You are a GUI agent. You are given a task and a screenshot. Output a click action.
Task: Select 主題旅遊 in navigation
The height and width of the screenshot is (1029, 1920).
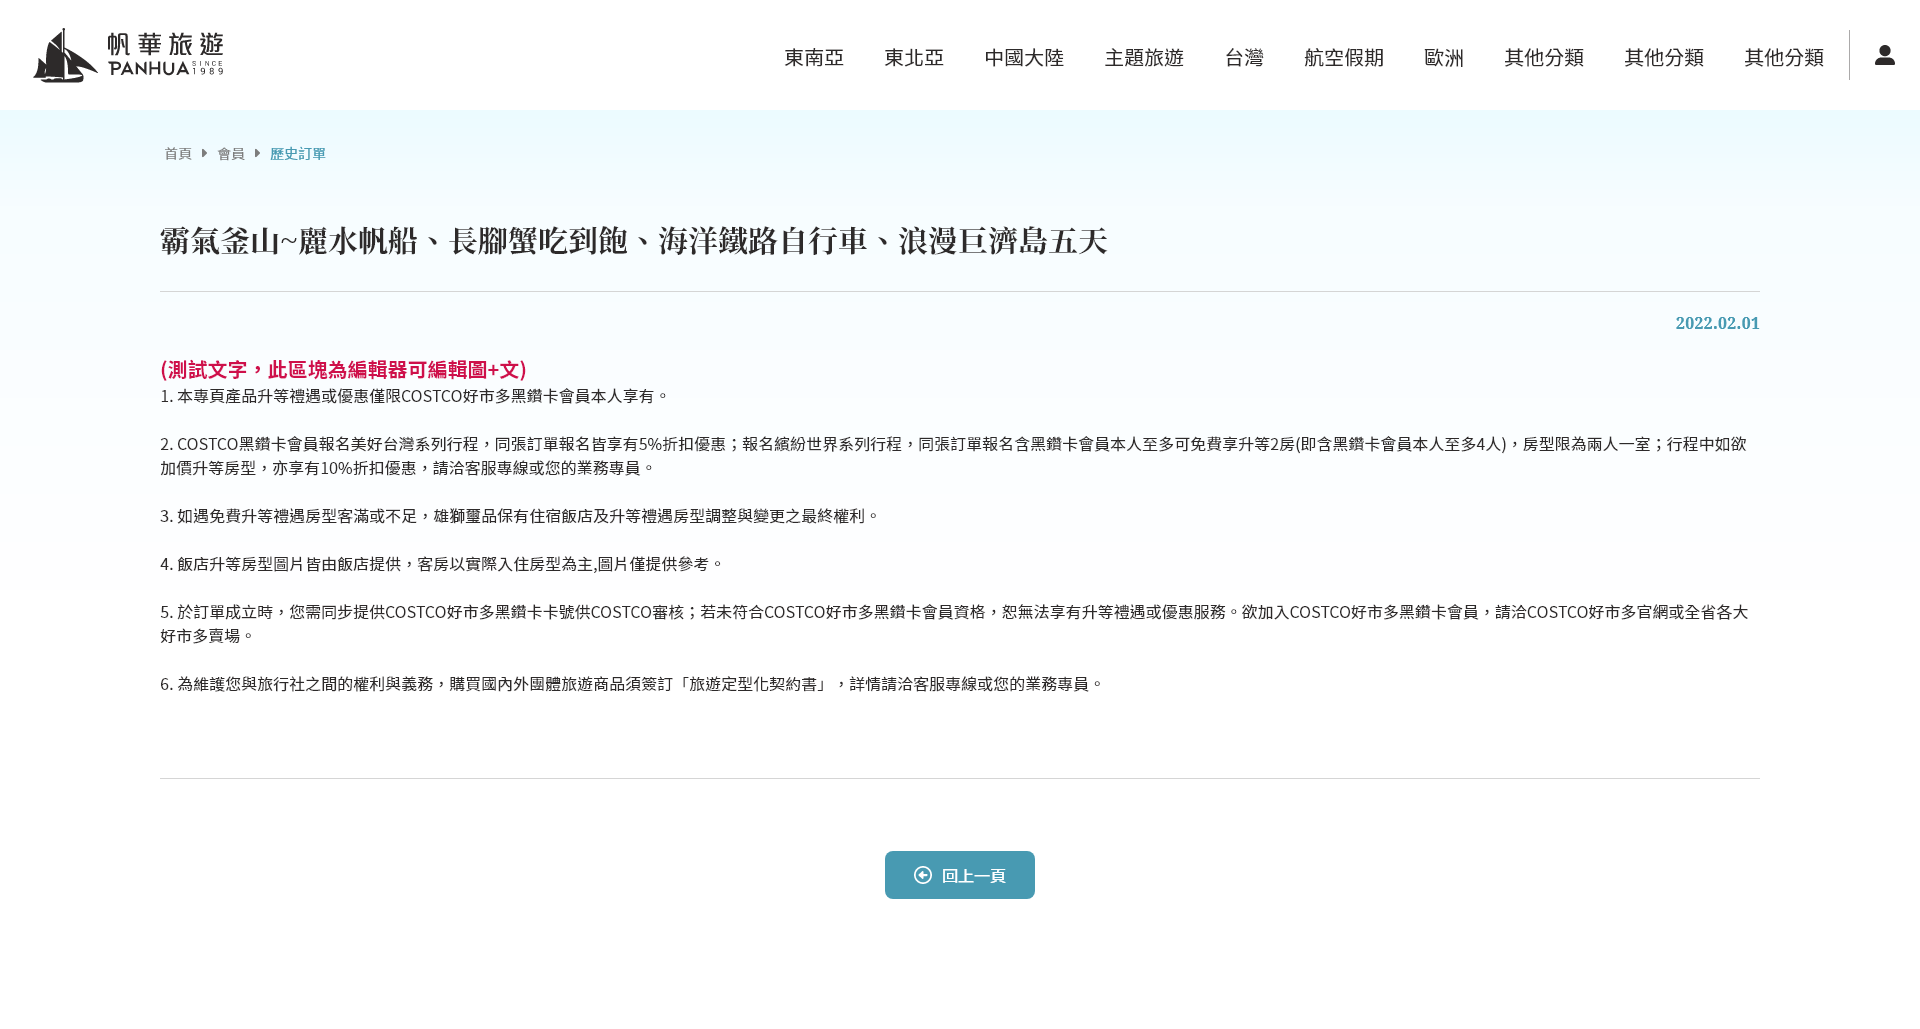[1144, 57]
